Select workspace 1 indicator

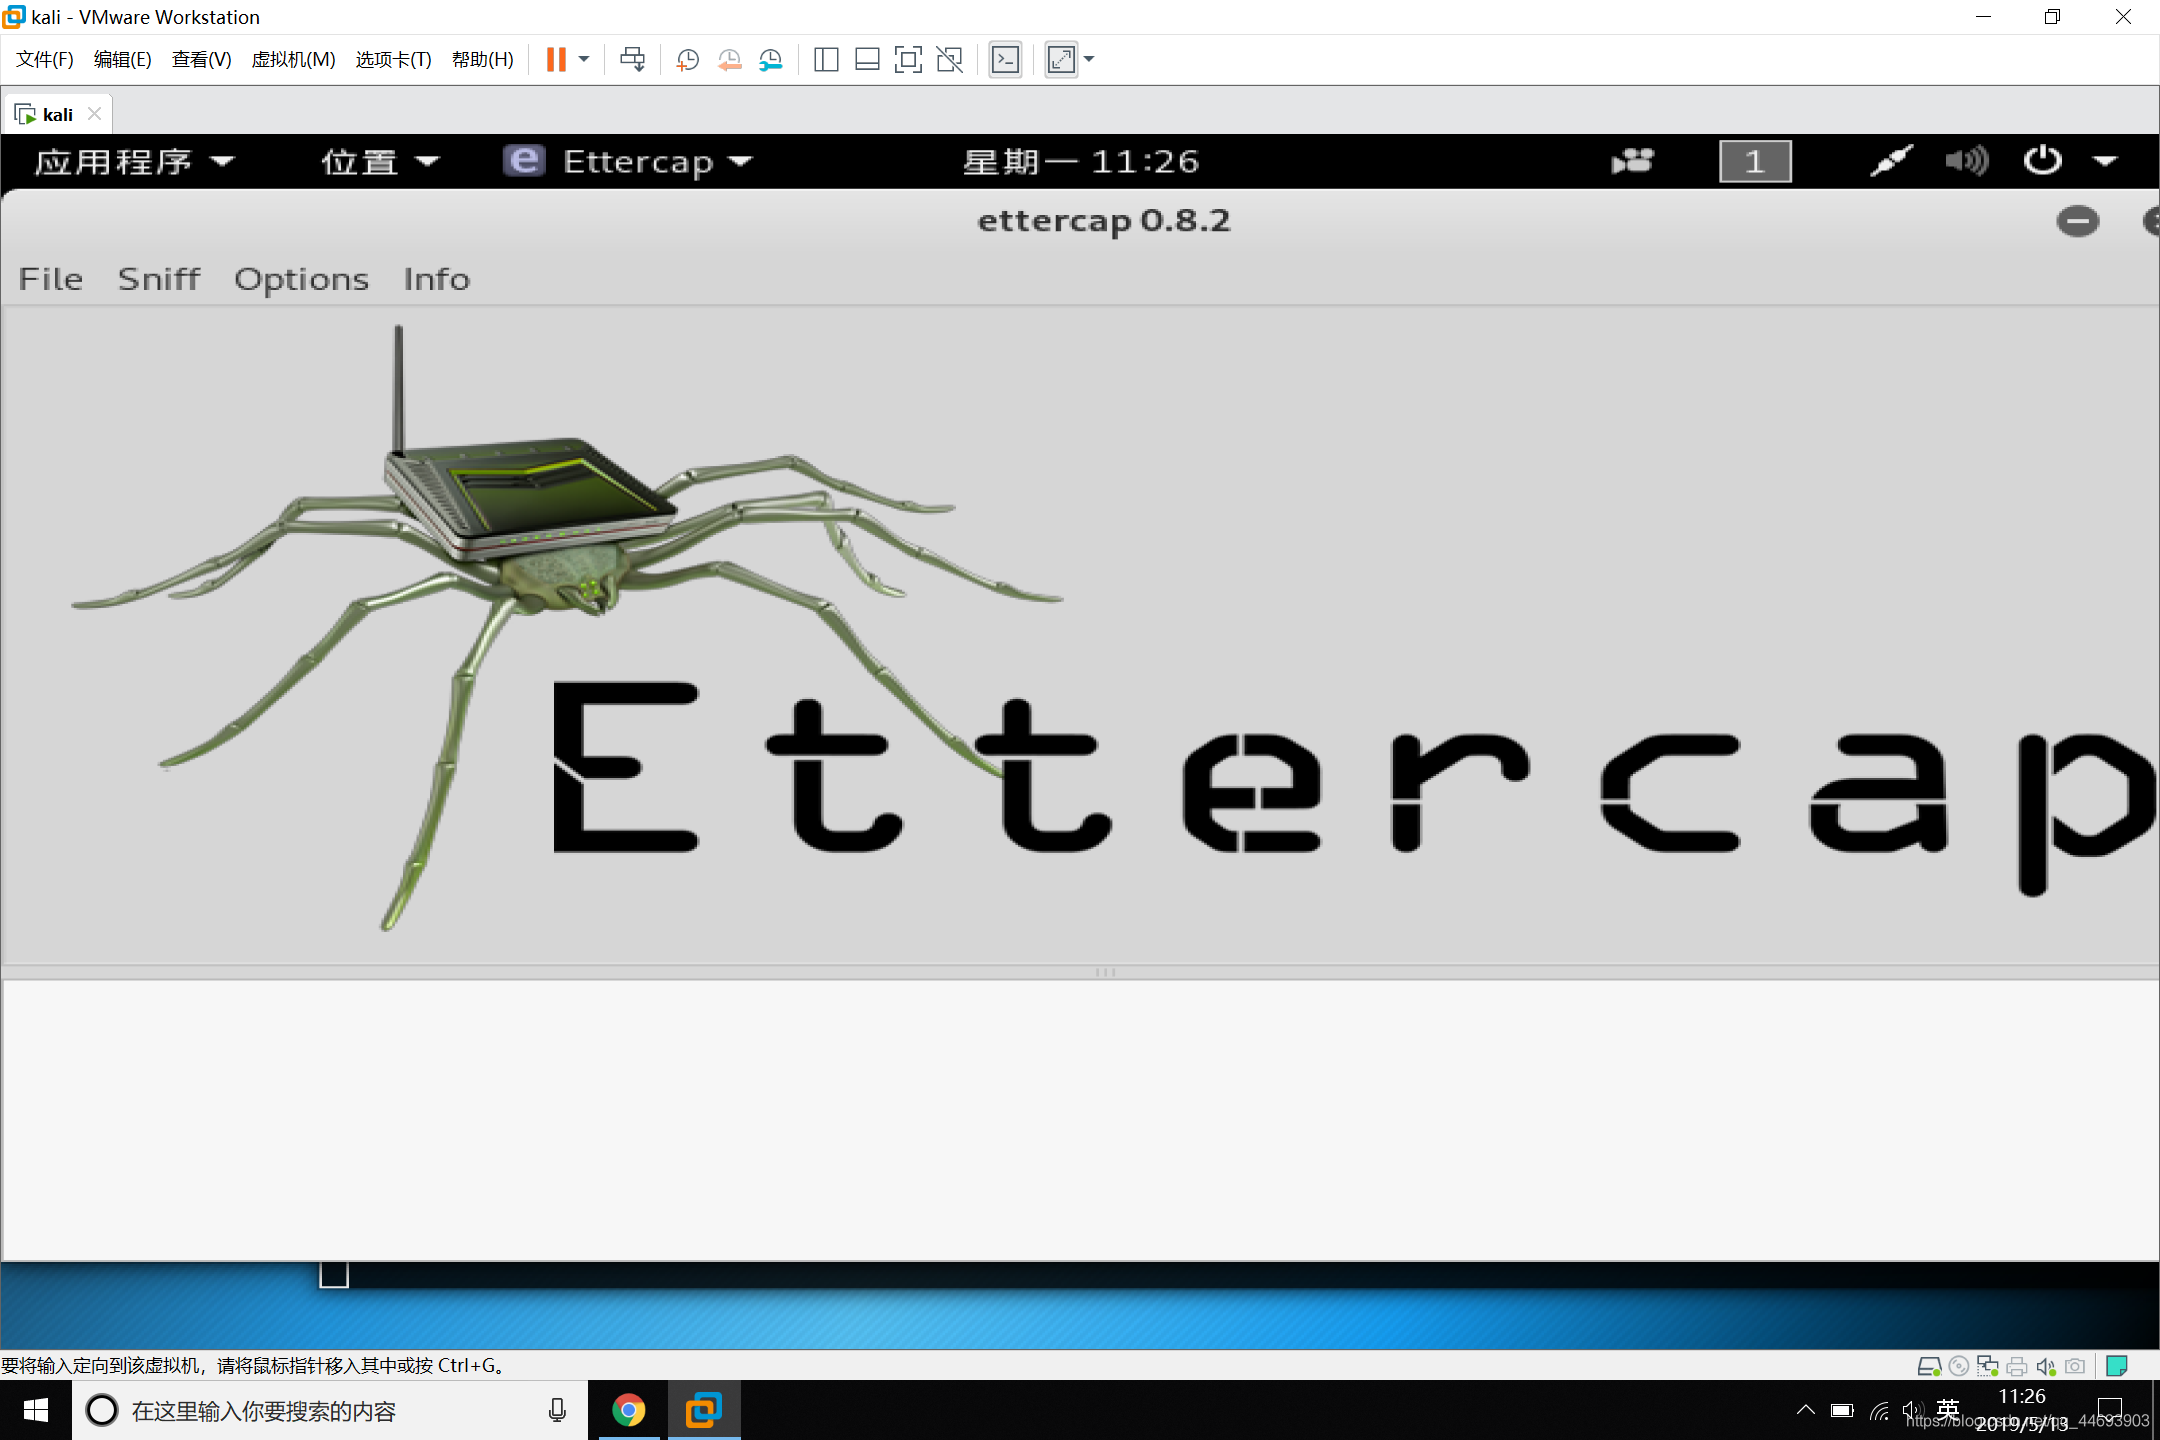click(x=1755, y=161)
